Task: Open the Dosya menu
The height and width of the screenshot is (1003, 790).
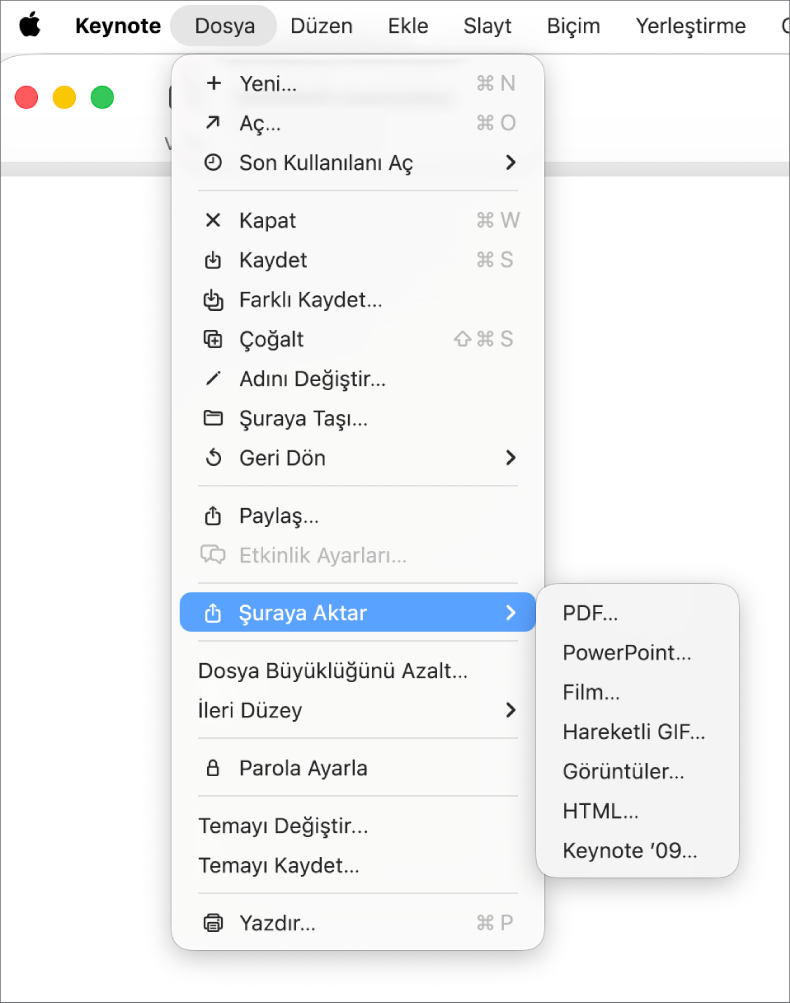Action: 225,26
